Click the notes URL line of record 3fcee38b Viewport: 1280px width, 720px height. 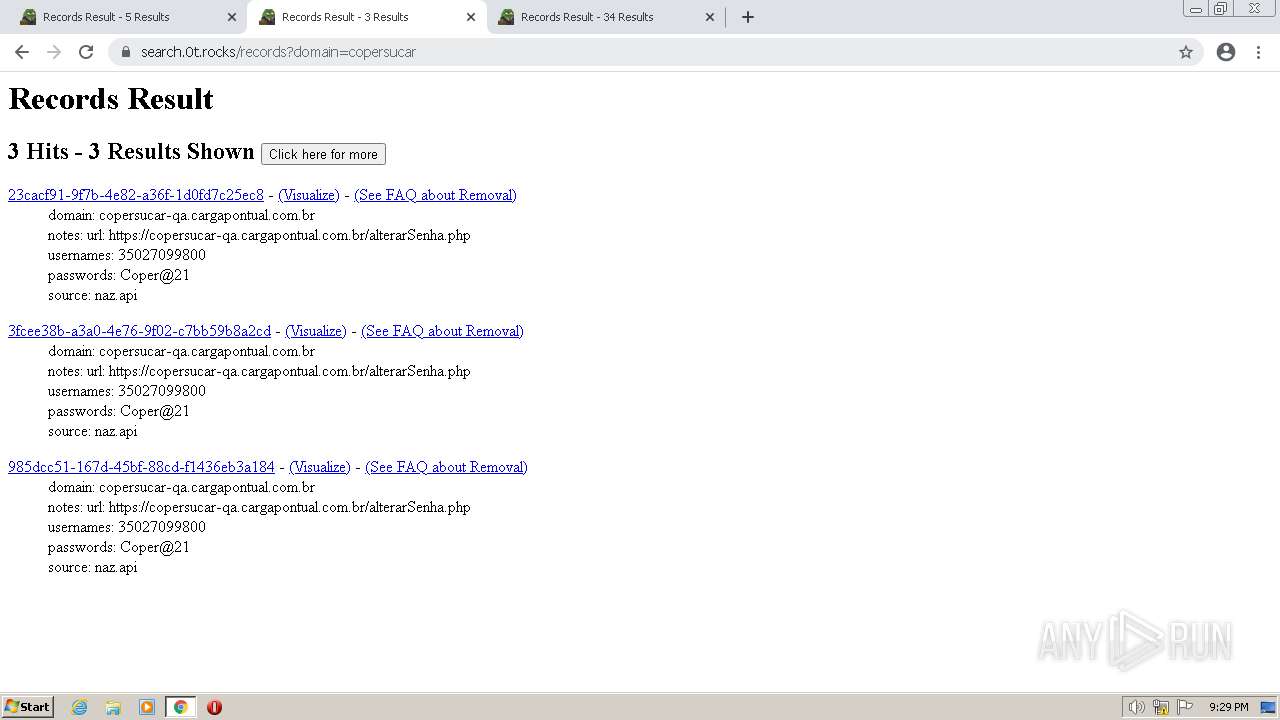click(259, 371)
